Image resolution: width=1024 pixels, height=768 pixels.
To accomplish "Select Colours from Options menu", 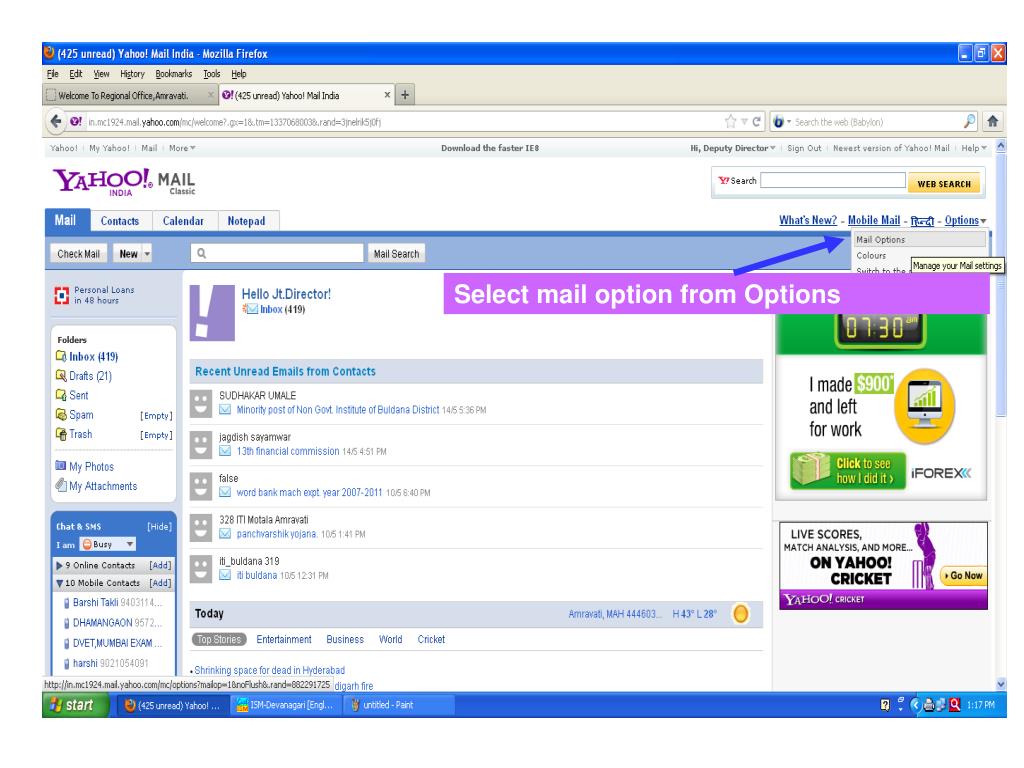I will click(x=871, y=255).
